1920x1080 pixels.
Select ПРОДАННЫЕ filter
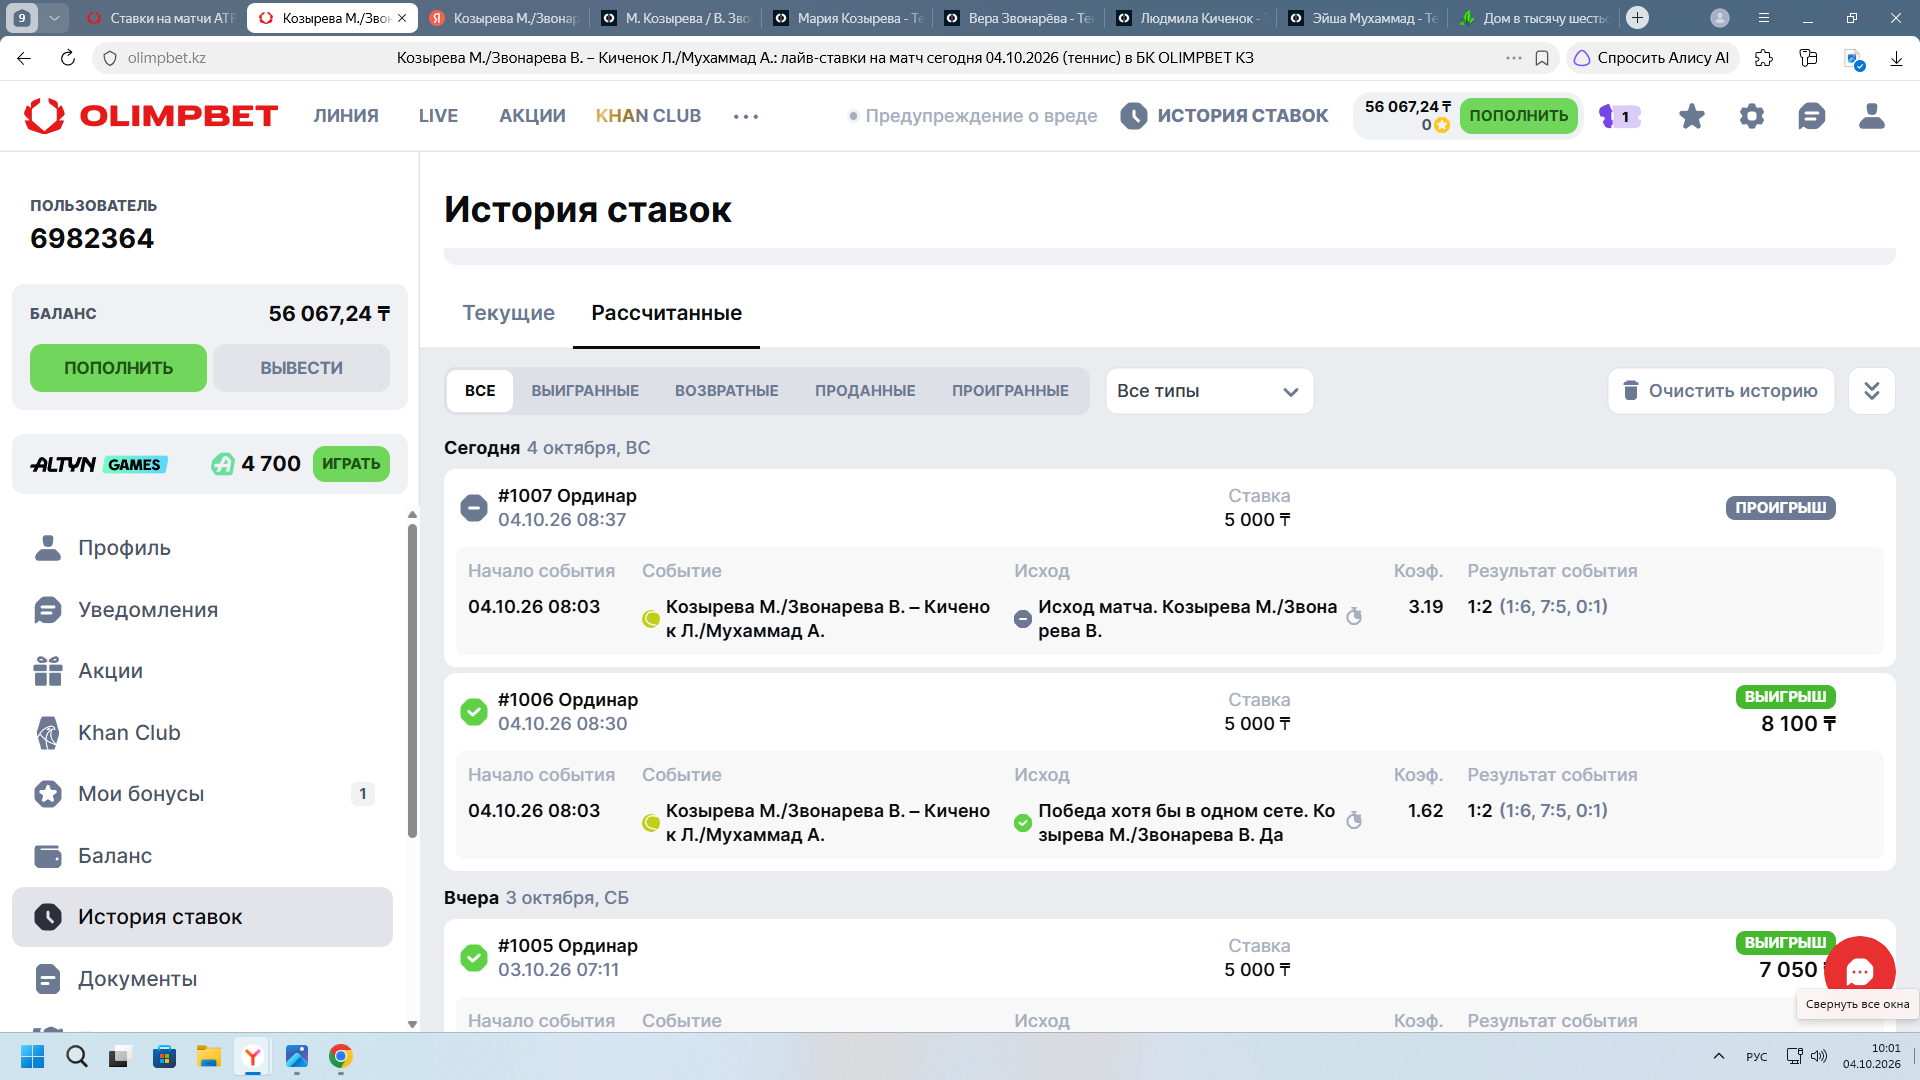click(x=865, y=391)
